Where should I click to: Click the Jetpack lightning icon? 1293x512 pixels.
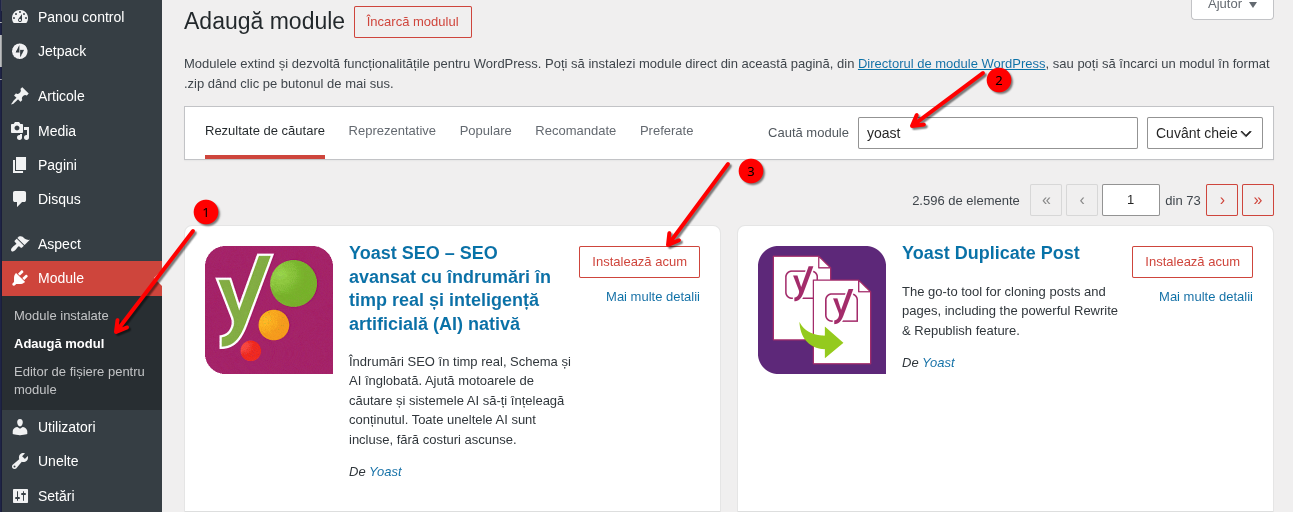click(x=20, y=51)
